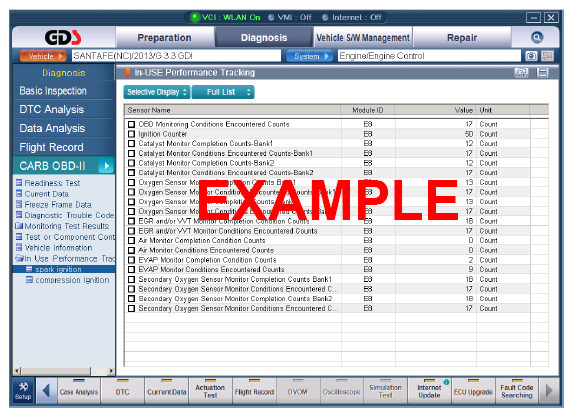Check Catalyst Monitor Conditions Encountered Counts-Bank2
The image size is (573, 417).
click(x=131, y=173)
